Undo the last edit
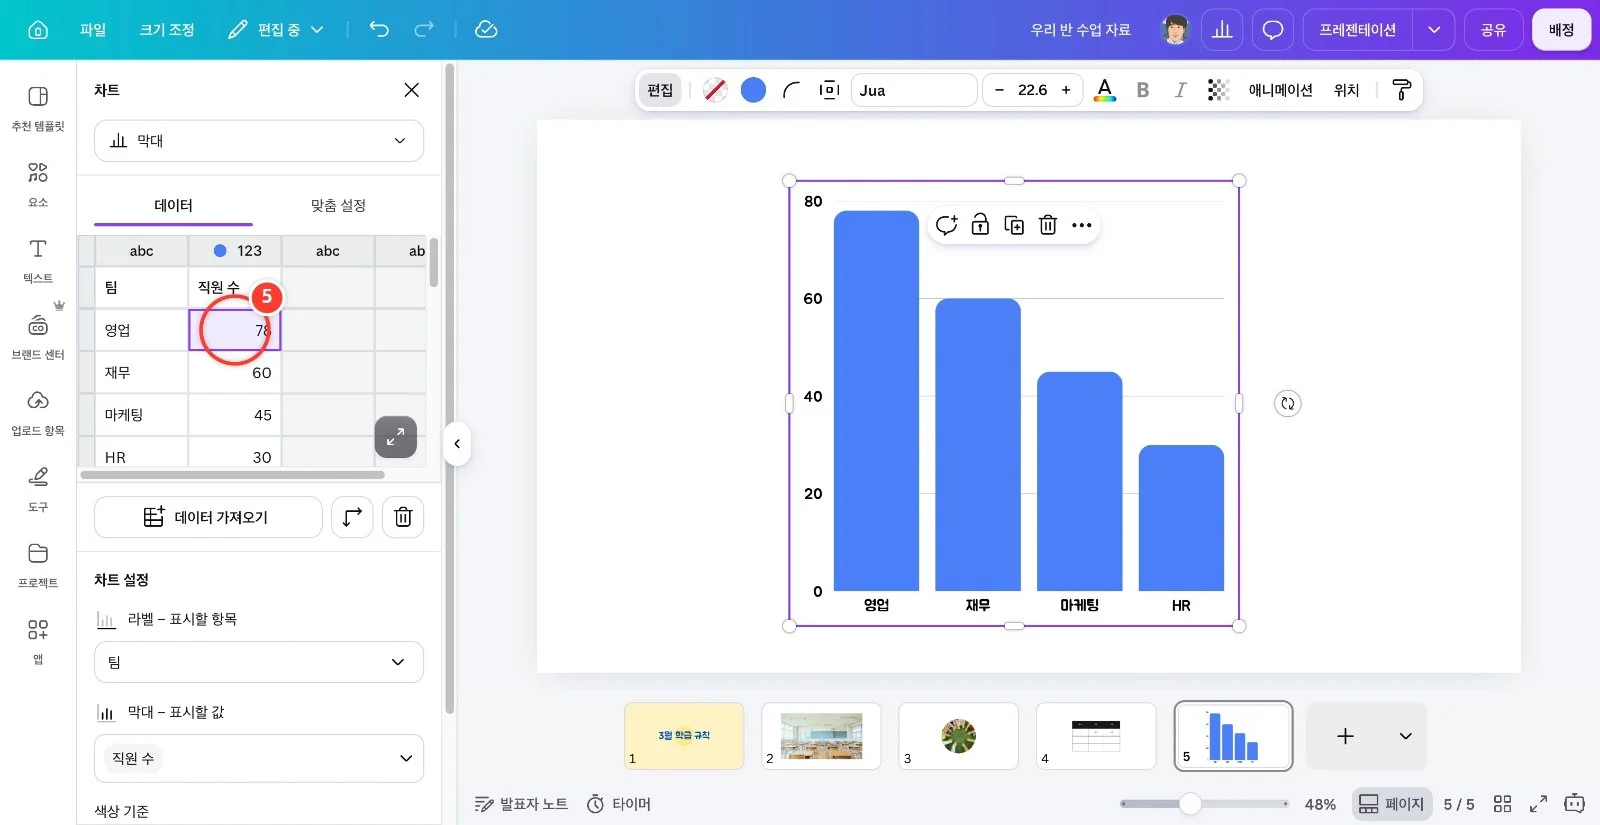Viewport: 1600px width, 825px height. click(379, 30)
